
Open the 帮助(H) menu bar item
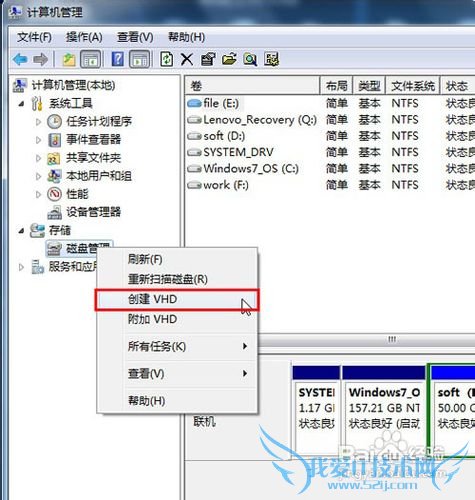tap(186, 37)
